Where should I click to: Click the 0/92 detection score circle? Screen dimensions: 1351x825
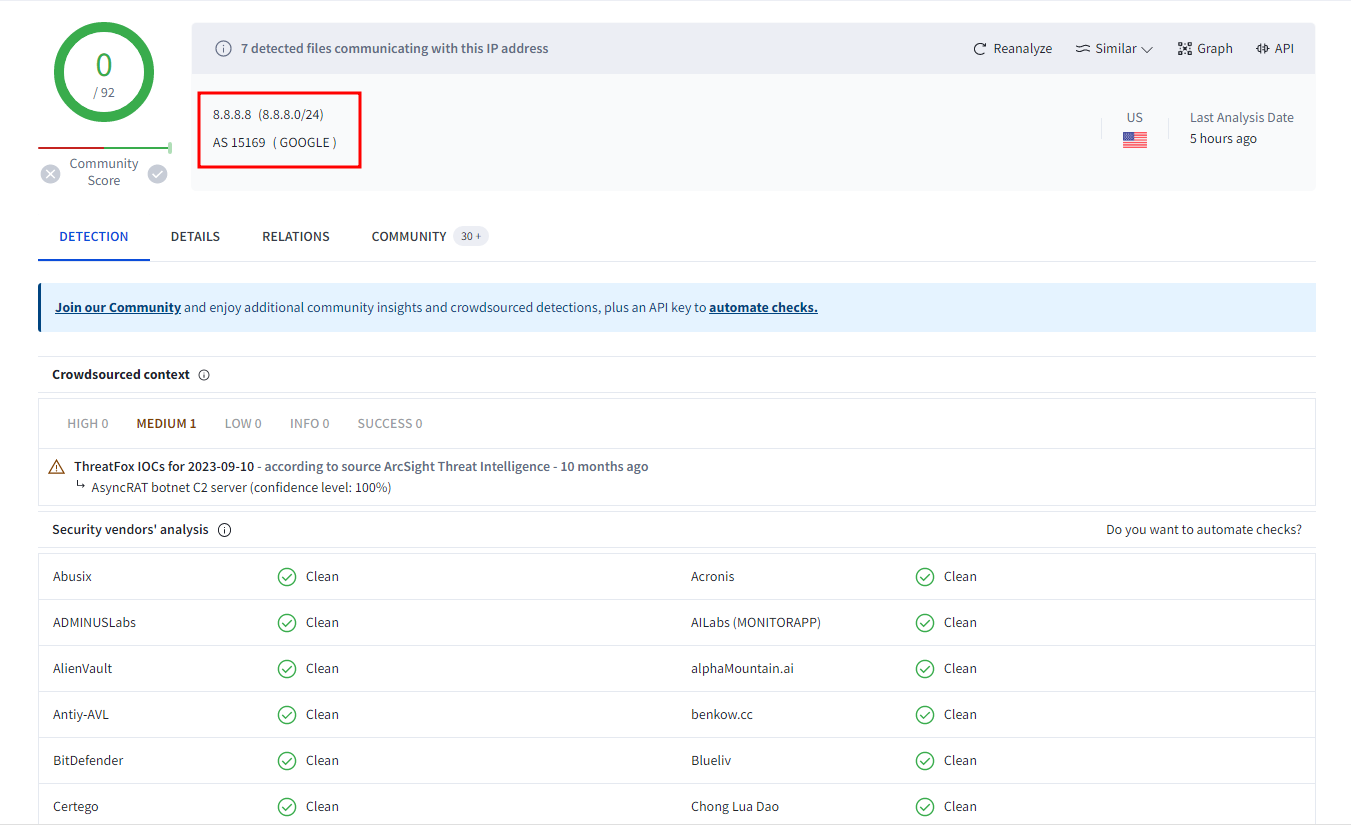tap(104, 73)
